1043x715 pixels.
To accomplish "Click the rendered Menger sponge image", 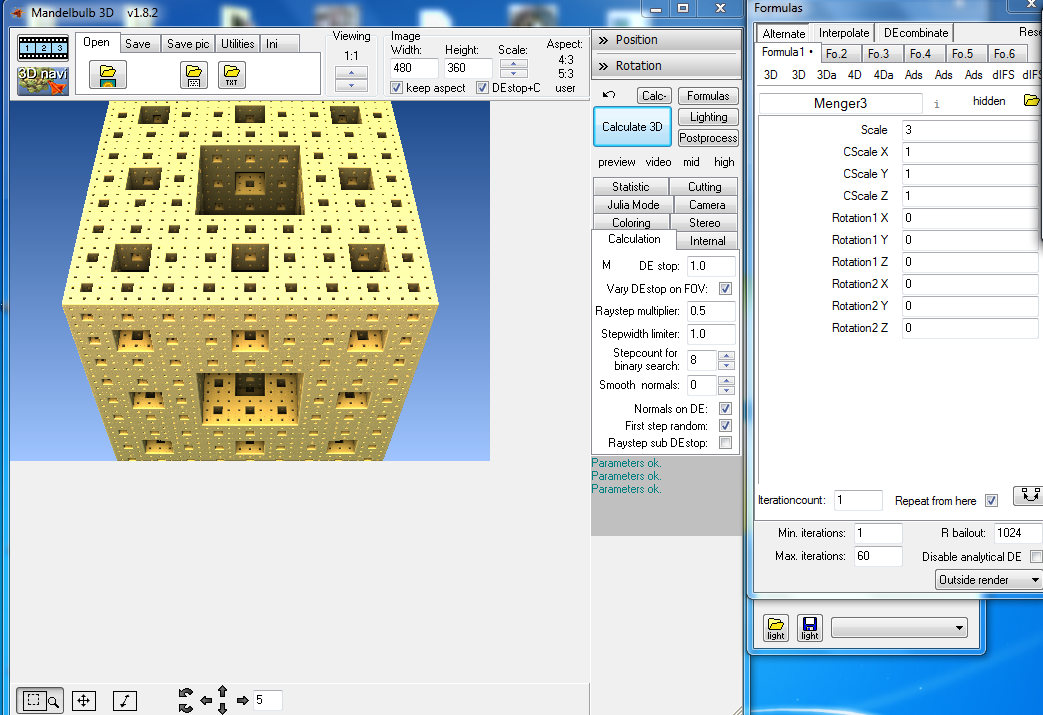I will click(x=250, y=281).
